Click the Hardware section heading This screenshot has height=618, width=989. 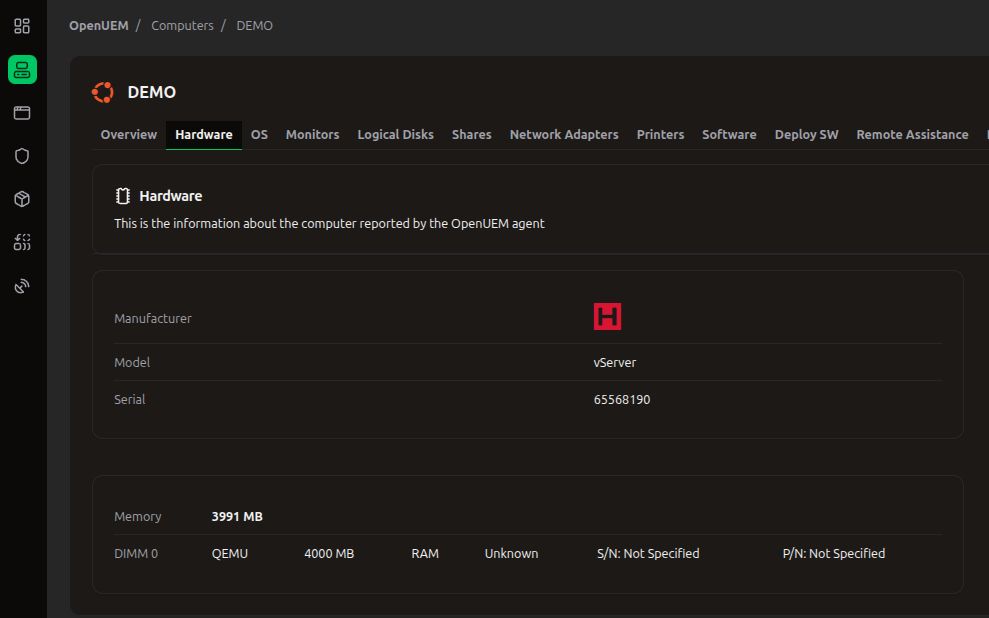point(171,196)
